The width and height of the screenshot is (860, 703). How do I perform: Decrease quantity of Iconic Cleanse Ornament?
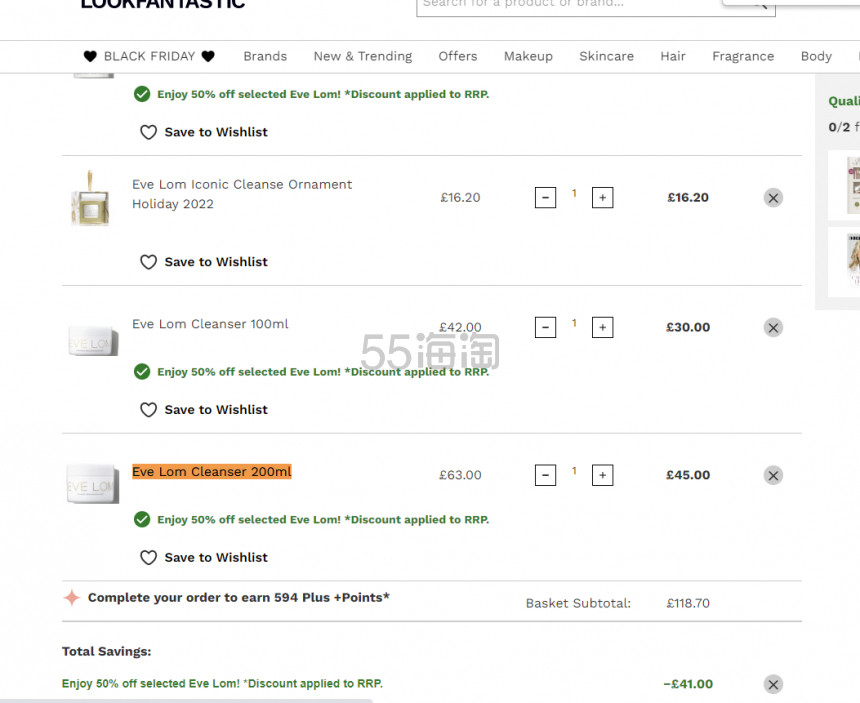pyautogui.click(x=545, y=197)
